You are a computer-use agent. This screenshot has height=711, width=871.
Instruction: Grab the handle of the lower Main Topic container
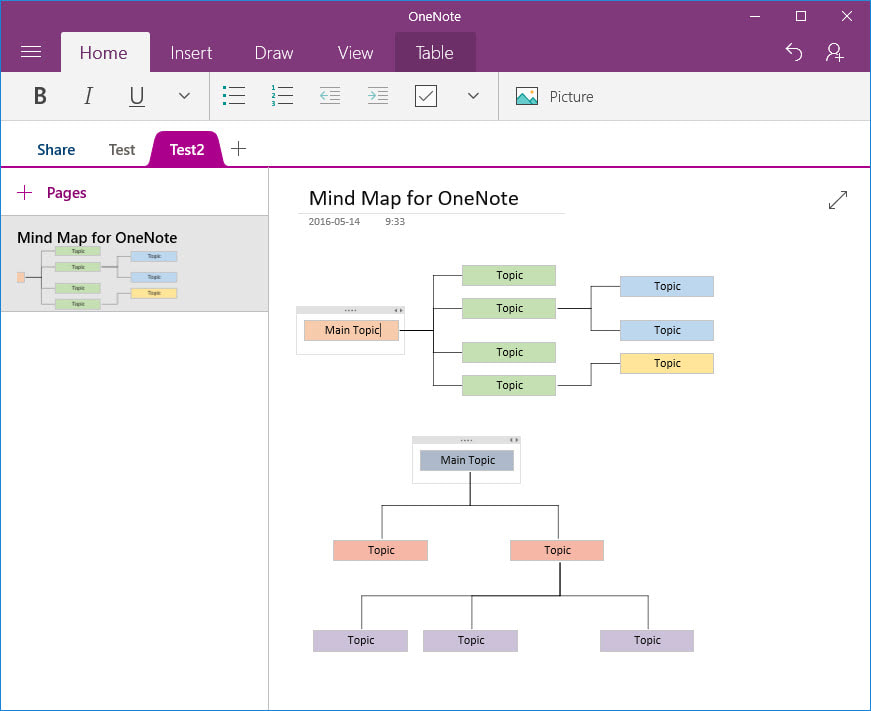467,440
